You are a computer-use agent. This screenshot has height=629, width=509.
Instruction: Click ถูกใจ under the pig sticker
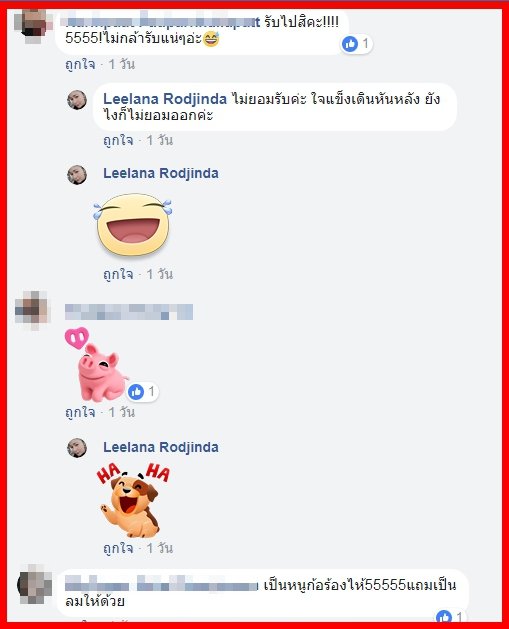(81, 412)
